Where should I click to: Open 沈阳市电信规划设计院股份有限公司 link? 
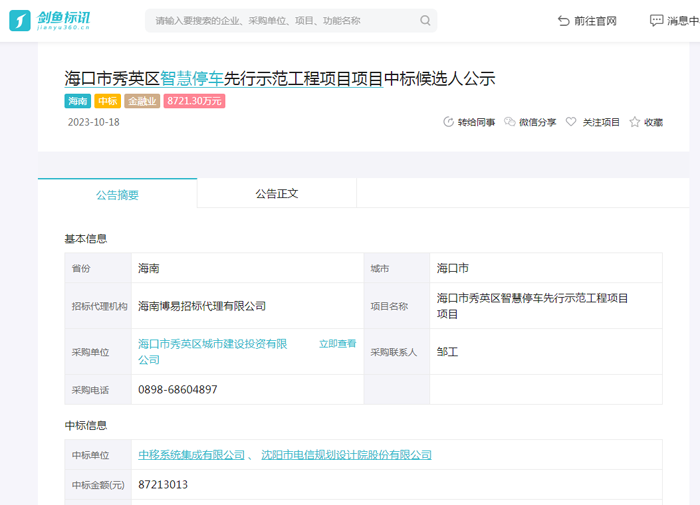pyautogui.click(x=346, y=455)
